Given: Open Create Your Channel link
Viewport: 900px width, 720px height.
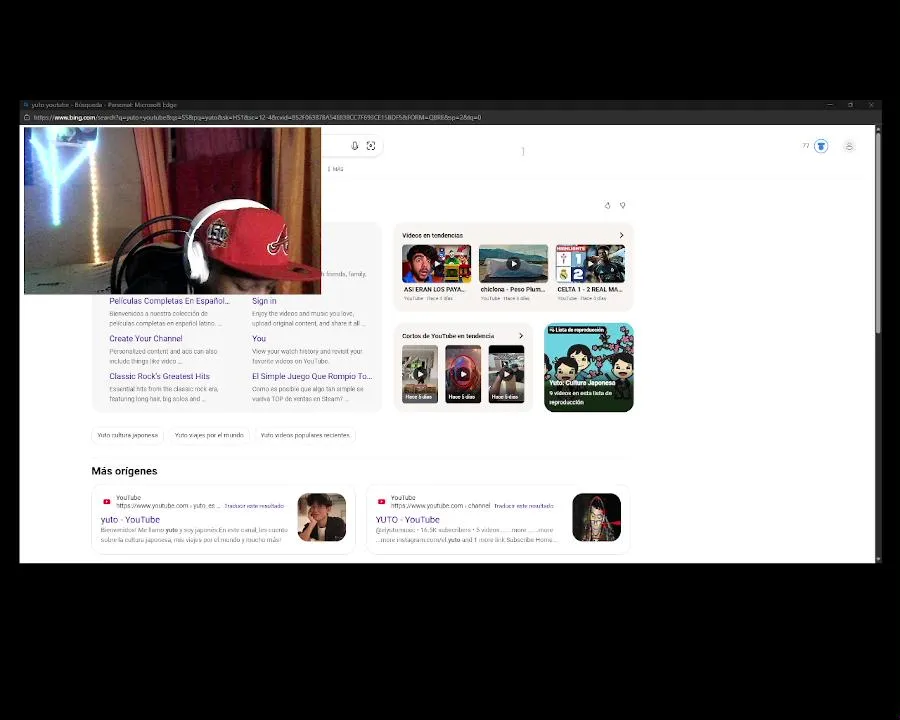Looking at the screenshot, I should pos(146,339).
